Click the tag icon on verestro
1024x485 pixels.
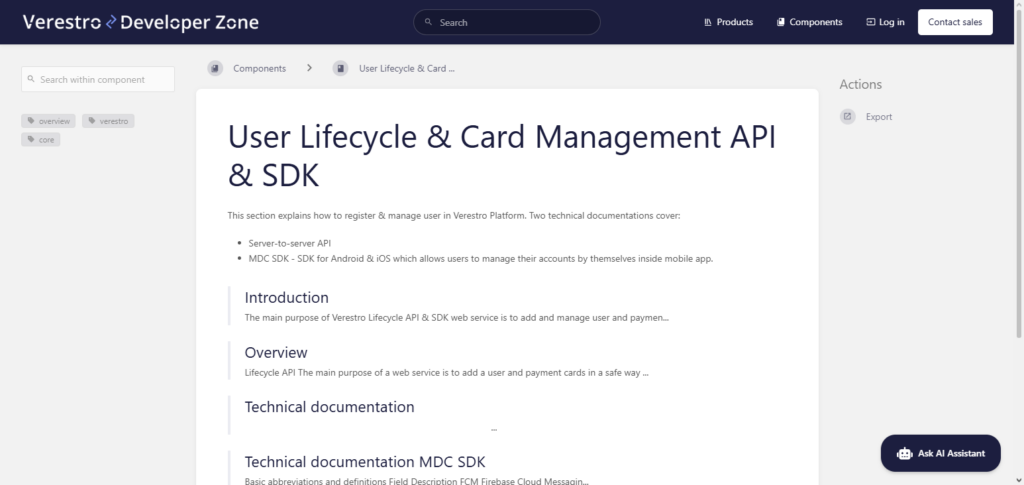(x=91, y=121)
